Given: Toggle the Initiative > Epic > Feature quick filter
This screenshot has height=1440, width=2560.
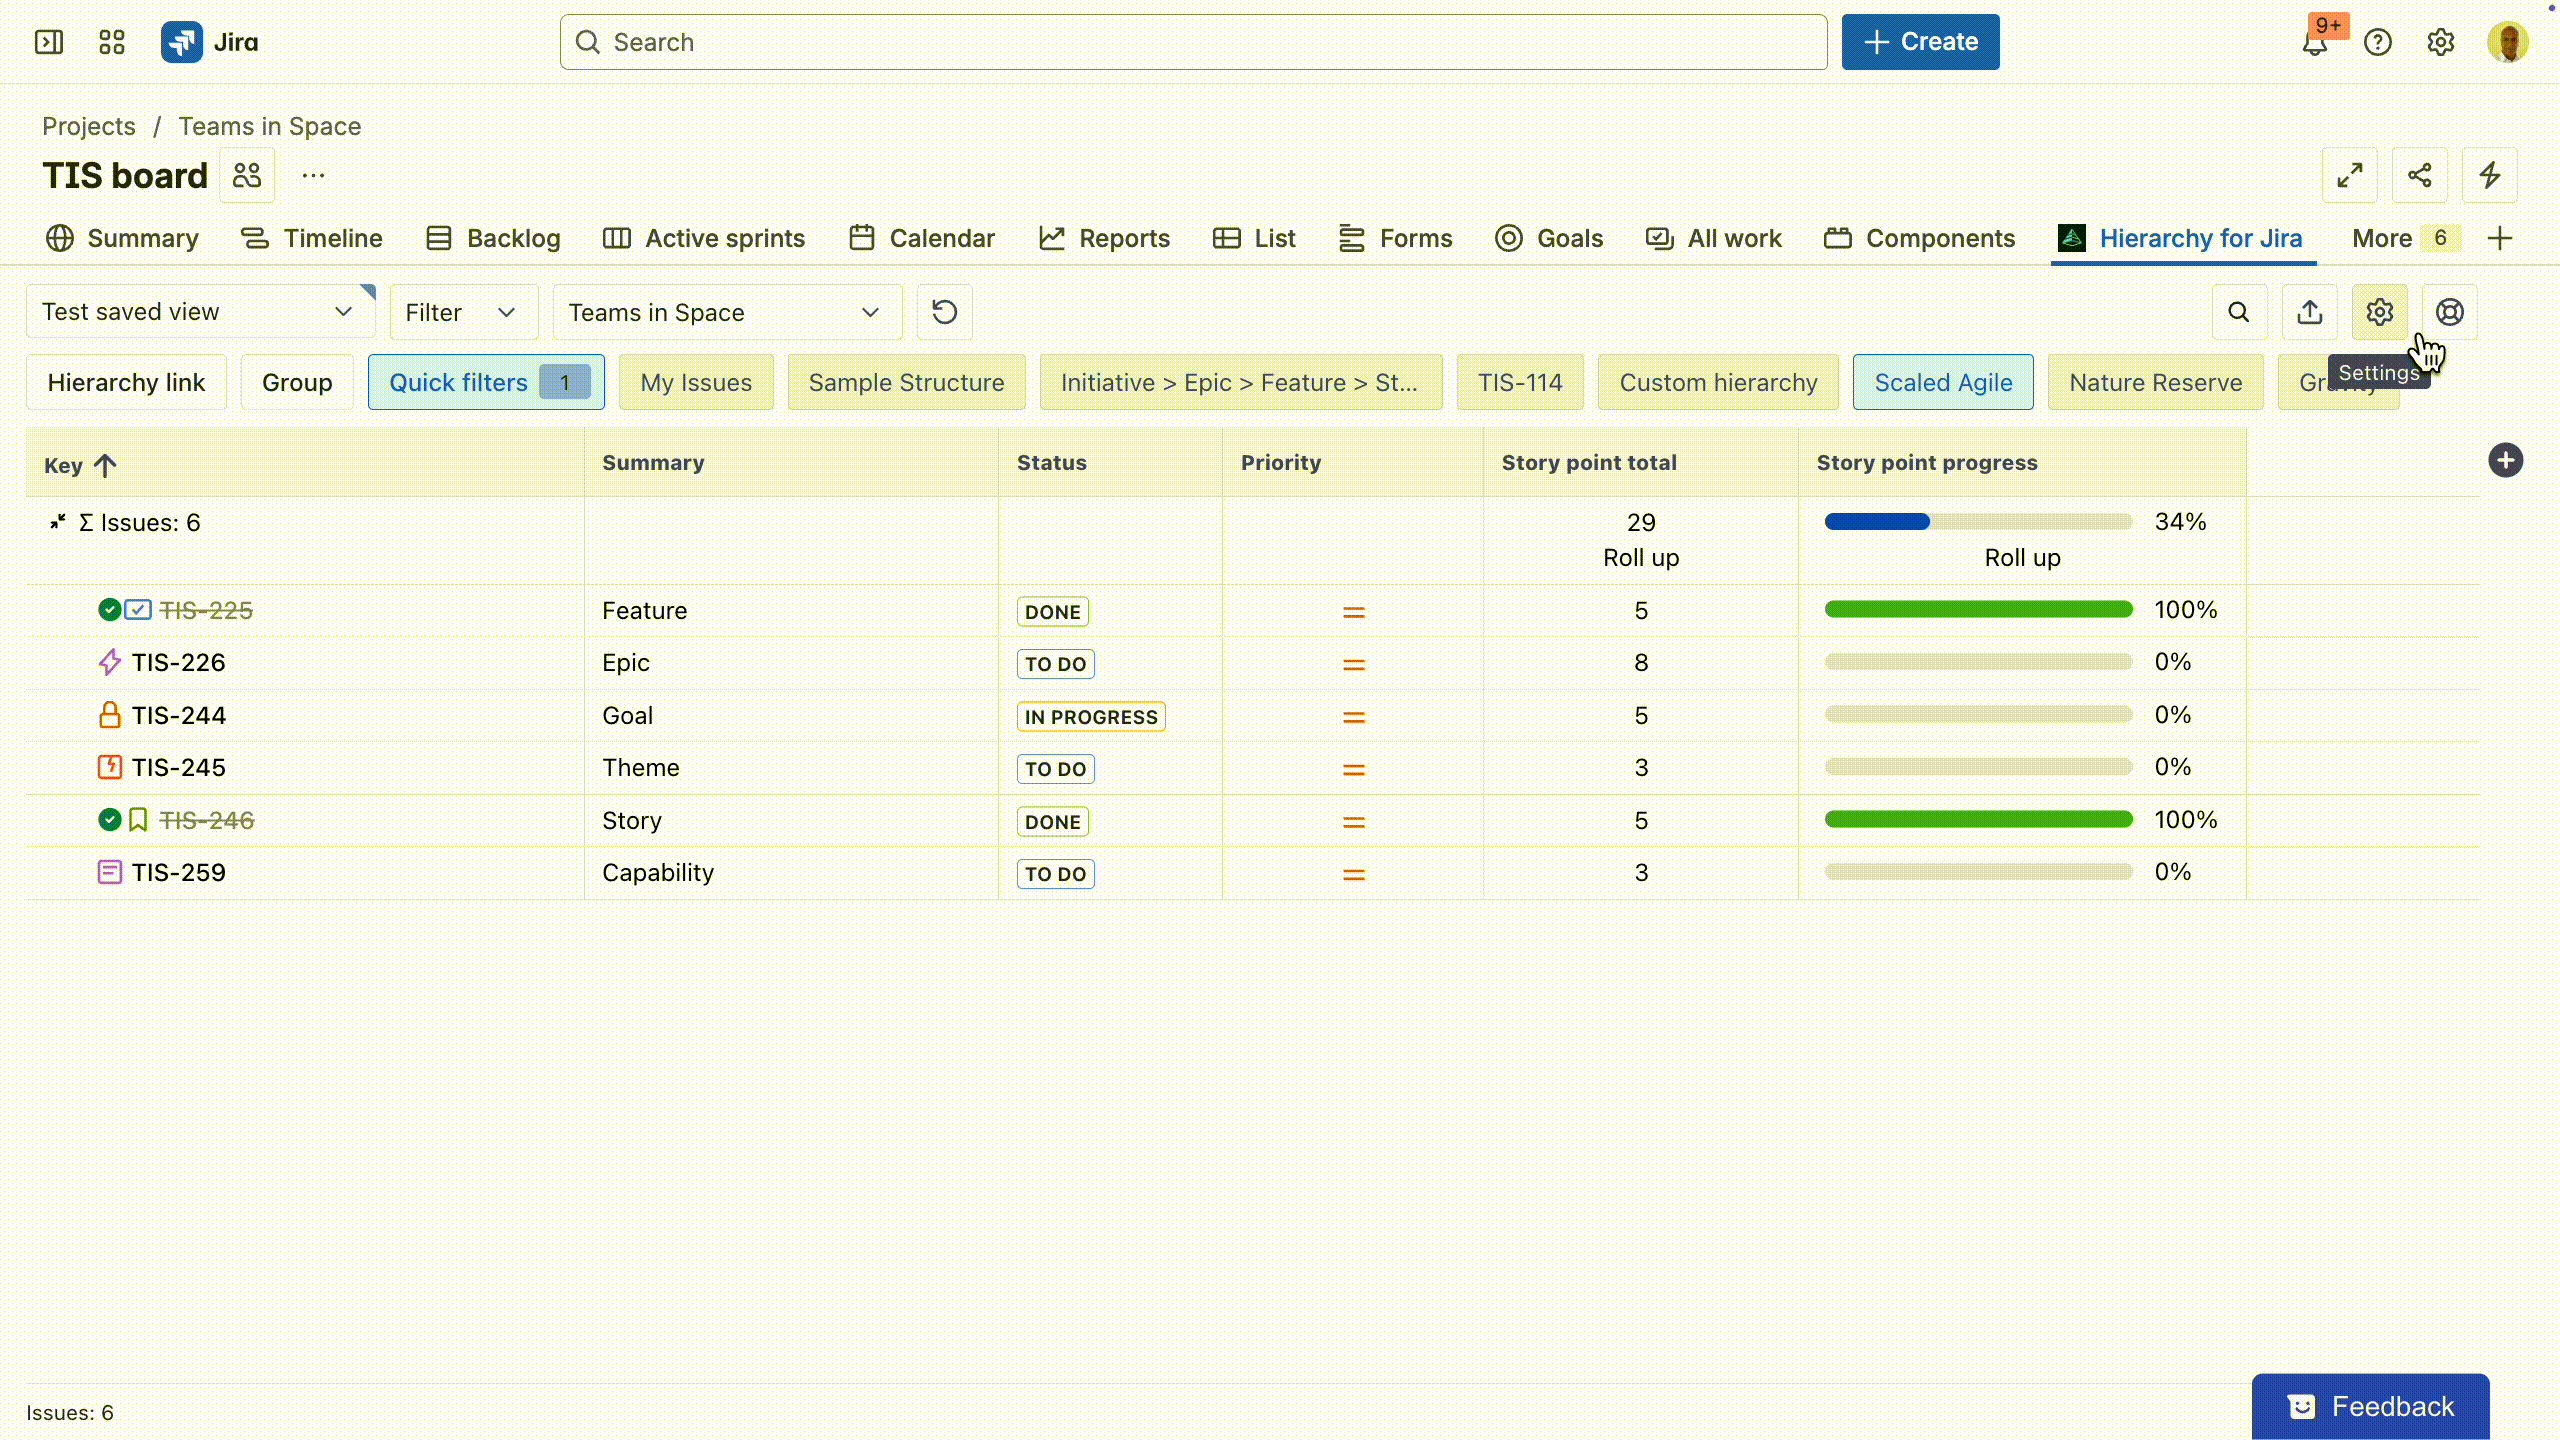Looking at the screenshot, I should click(x=1241, y=382).
